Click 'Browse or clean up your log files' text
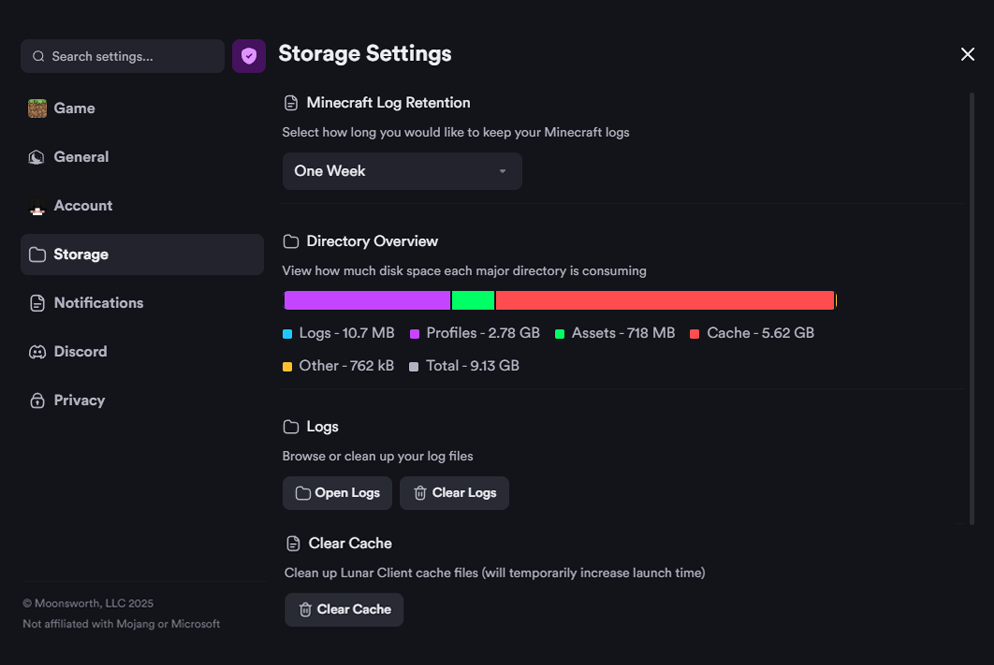This screenshot has width=994, height=665. [378, 456]
